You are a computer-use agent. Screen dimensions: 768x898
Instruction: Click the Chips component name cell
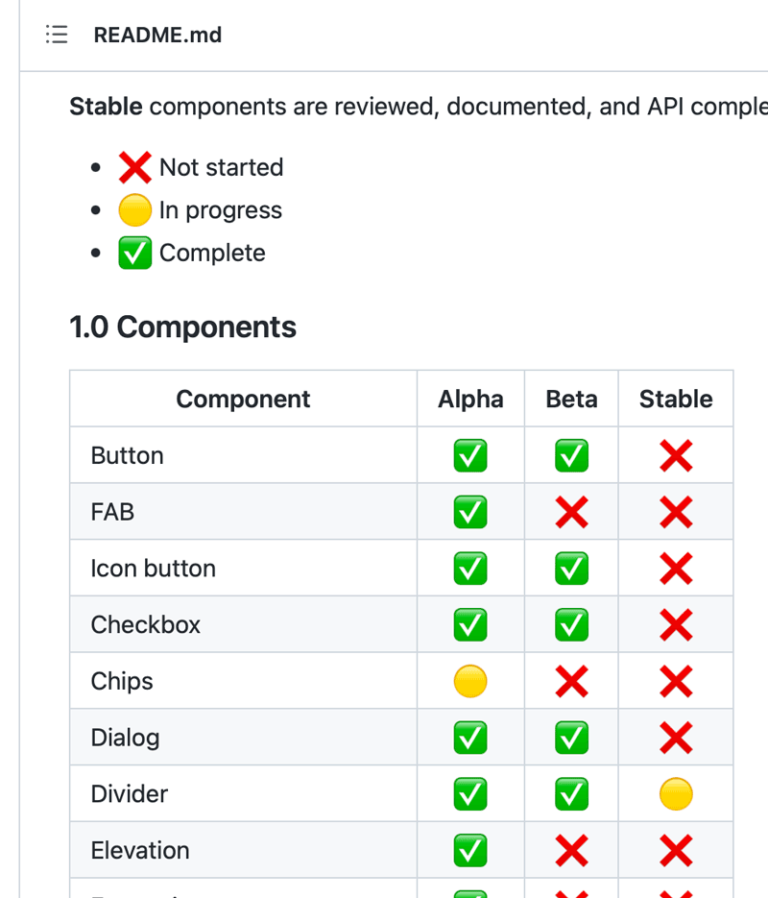click(x=122, y=681)
